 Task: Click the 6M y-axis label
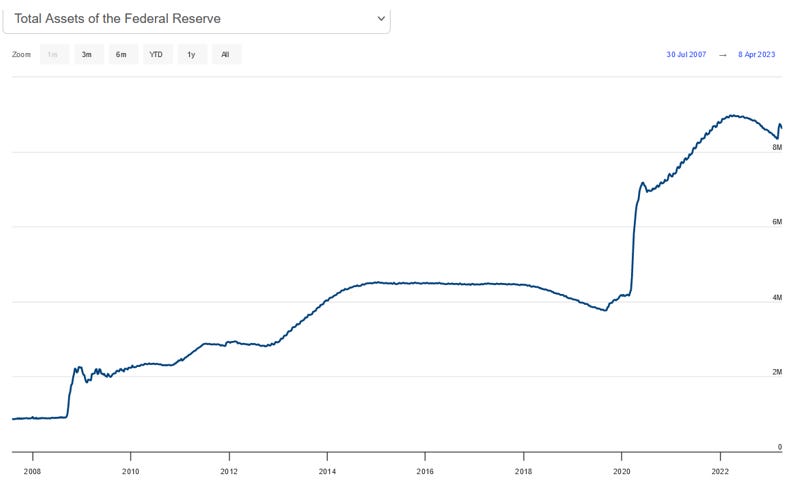[x=777, y=222]
